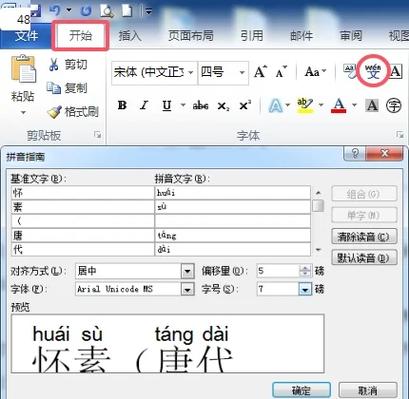Open the font size 四号 combo box
409x399 pixels.
point(223,72)
